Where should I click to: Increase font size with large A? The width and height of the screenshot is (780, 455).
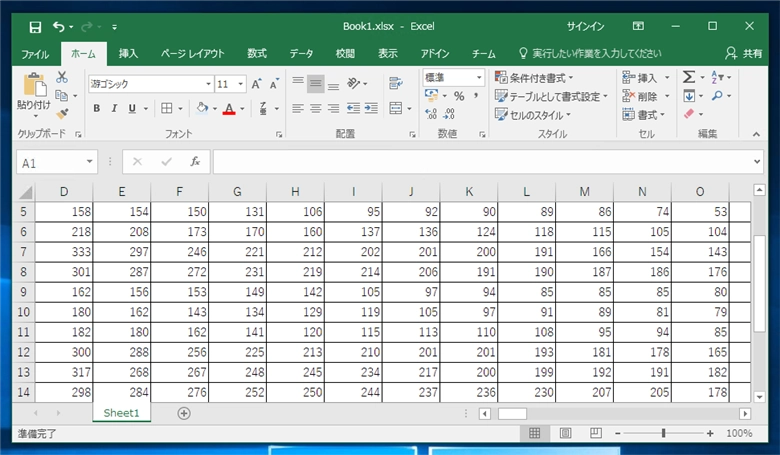click(x=256, y=84)
